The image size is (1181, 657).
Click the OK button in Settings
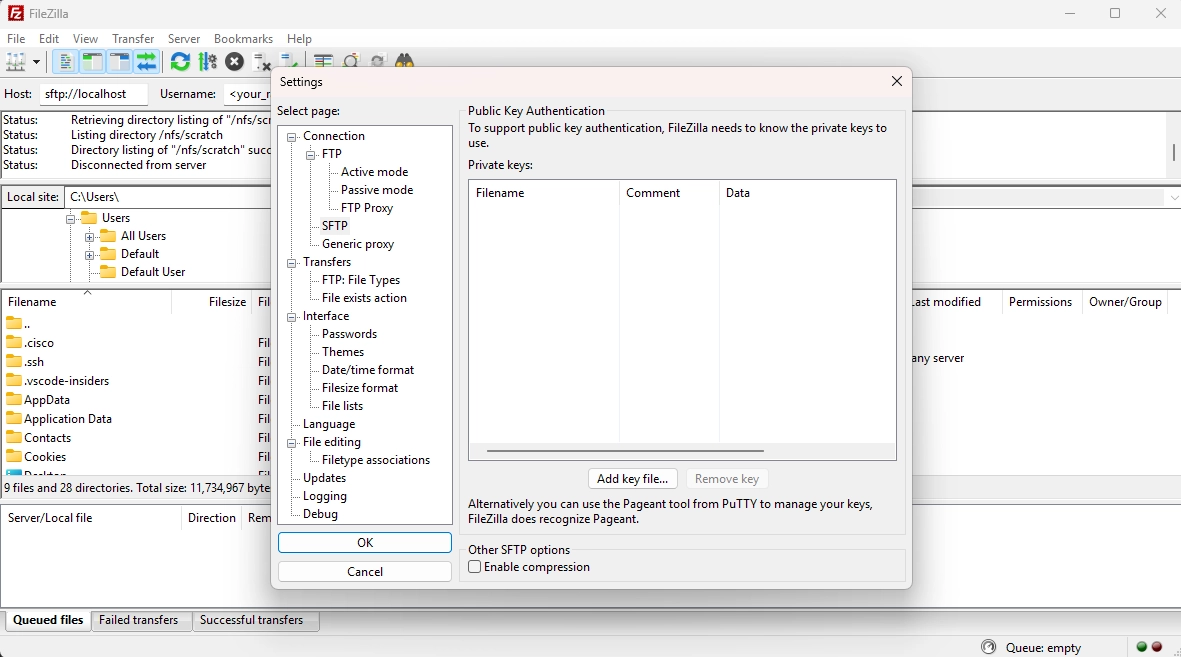(365, 542)
